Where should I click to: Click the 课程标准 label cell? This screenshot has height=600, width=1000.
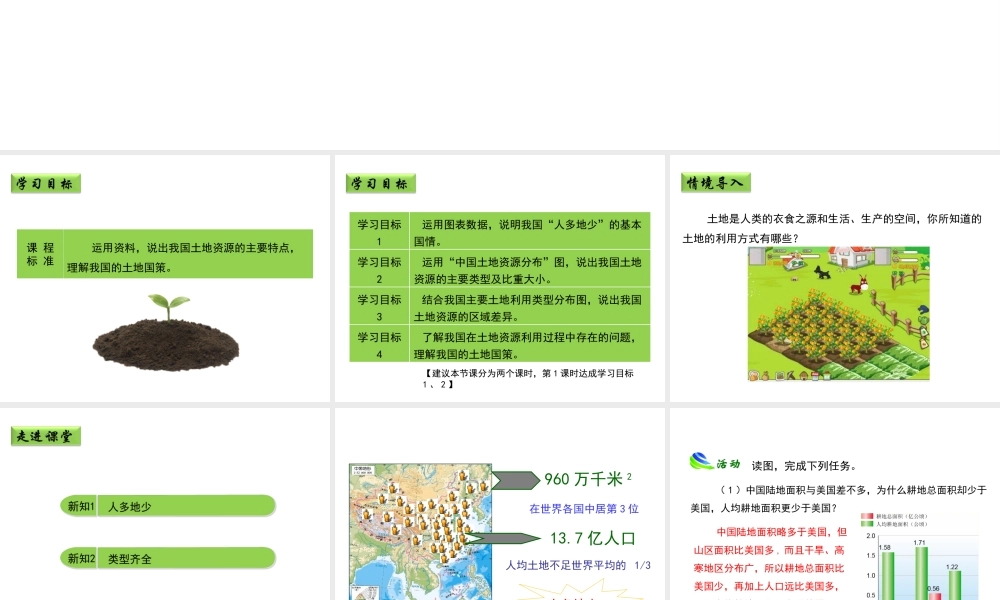[40, 254]
